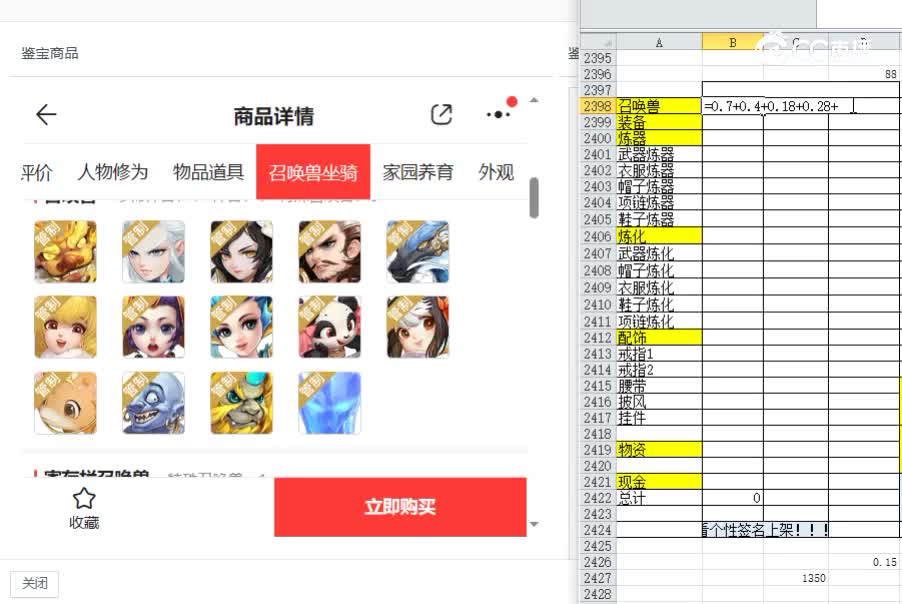This screenshot has width=902, height=604.
Task: Switch to the 物品道具 tab
Action: click(x=207, y=171)
